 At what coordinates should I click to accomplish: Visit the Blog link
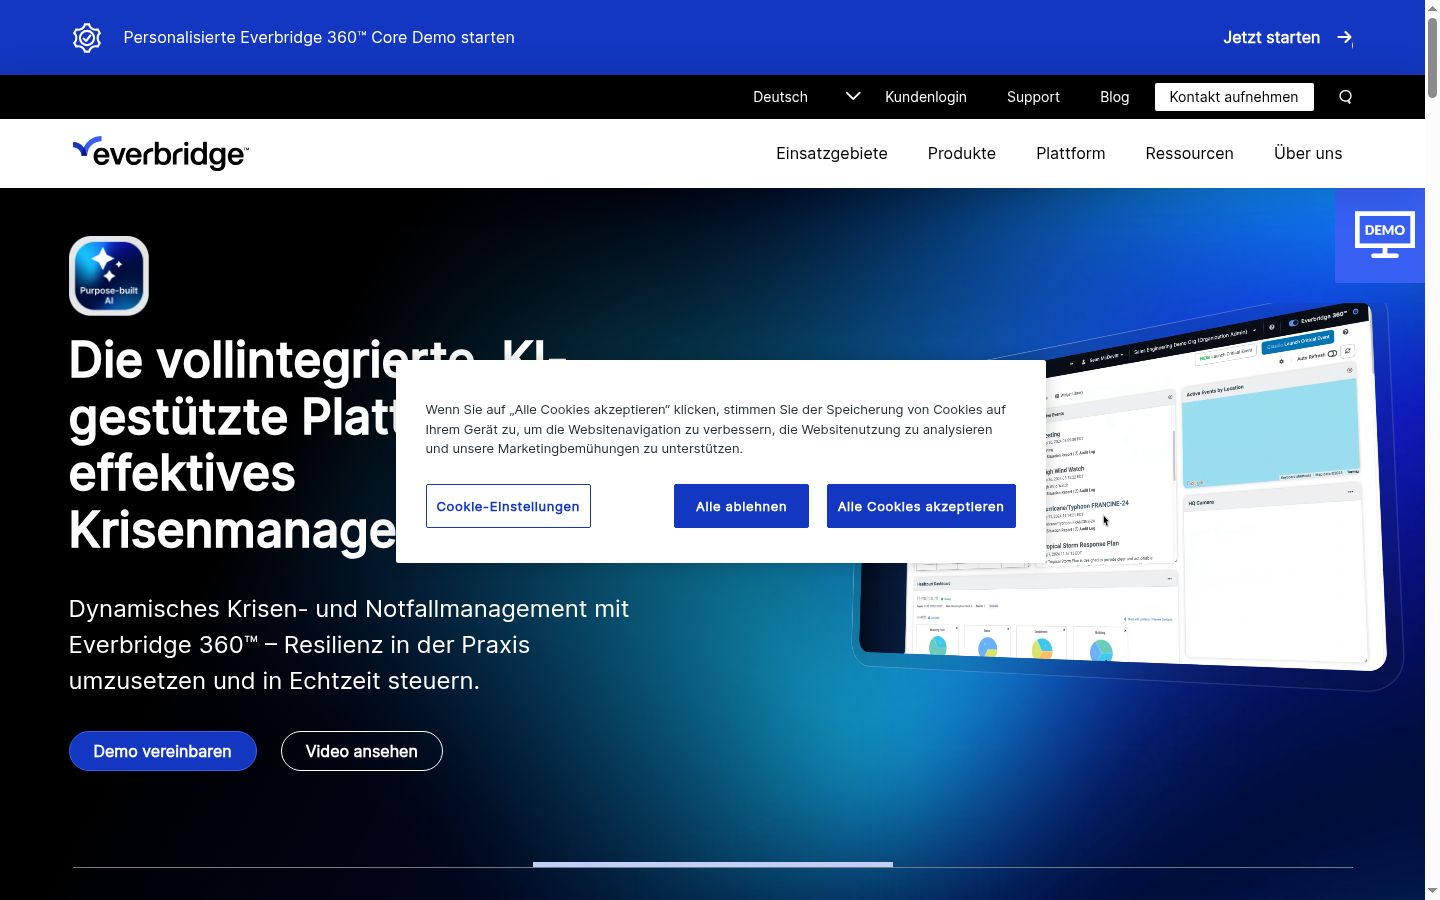(1115, 97)
